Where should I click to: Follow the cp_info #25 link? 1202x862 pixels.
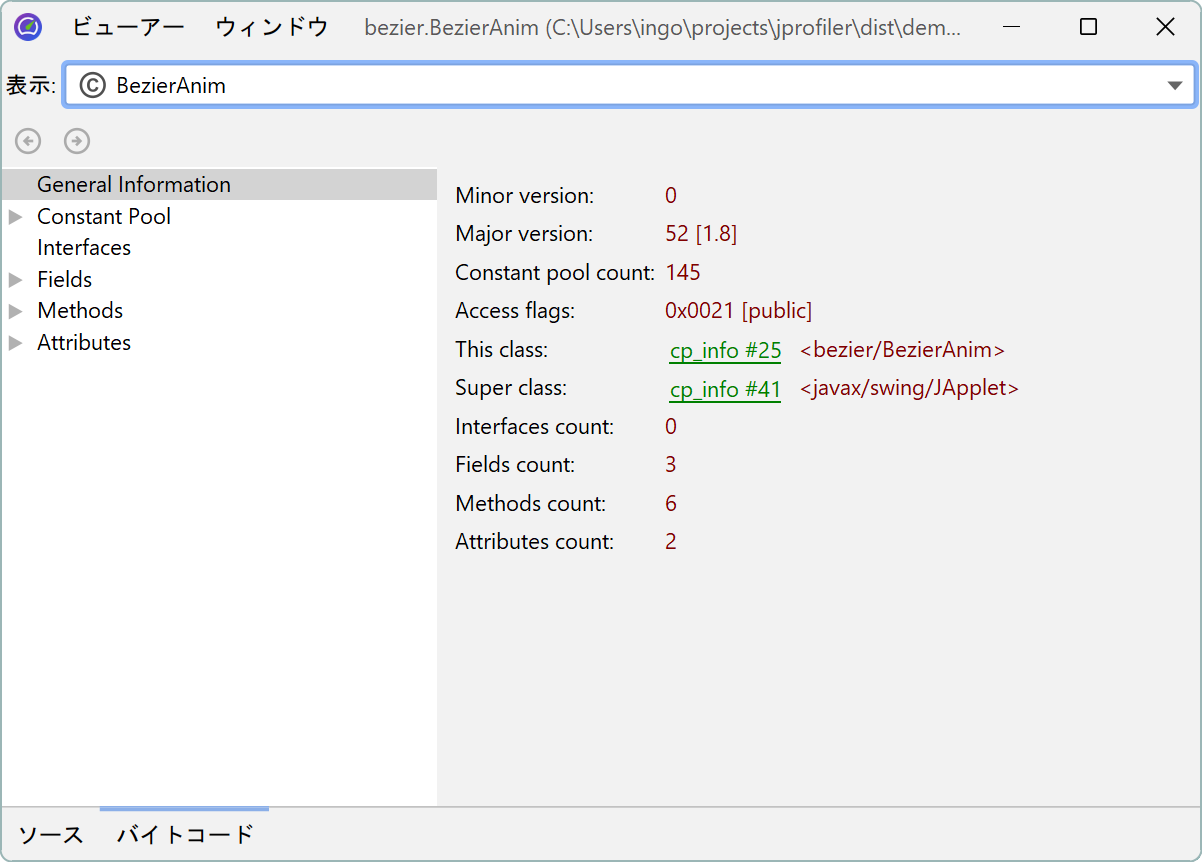[725, 351]
